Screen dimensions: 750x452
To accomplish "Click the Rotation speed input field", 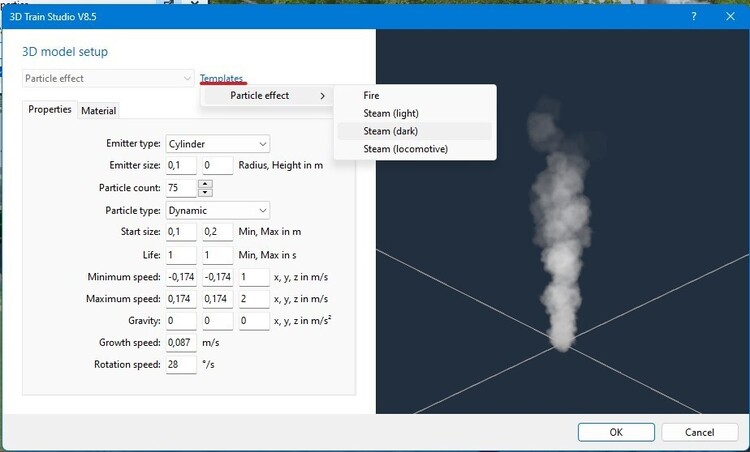I will pos(181,365).
